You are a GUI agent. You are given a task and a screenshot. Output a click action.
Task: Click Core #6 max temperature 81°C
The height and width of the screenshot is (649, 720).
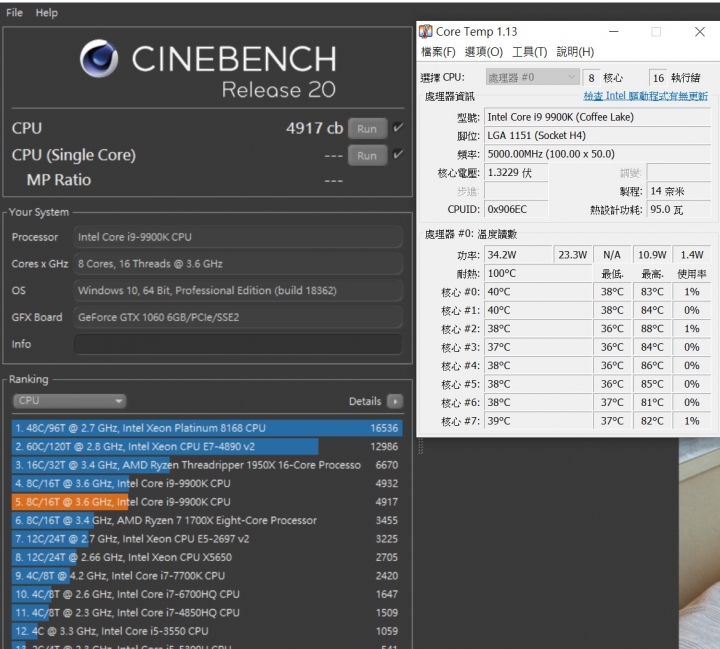(652, 402)
